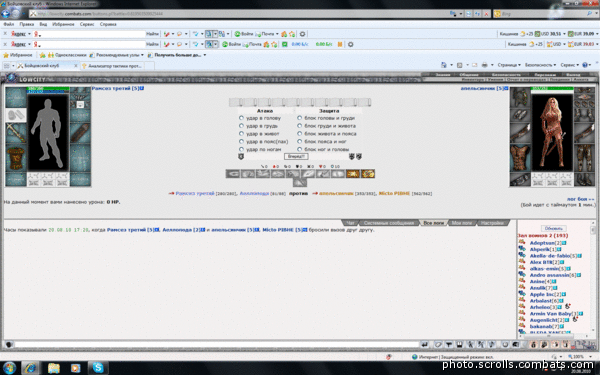
Task: Click Windows Start orb button
Action: pos(9,368)
